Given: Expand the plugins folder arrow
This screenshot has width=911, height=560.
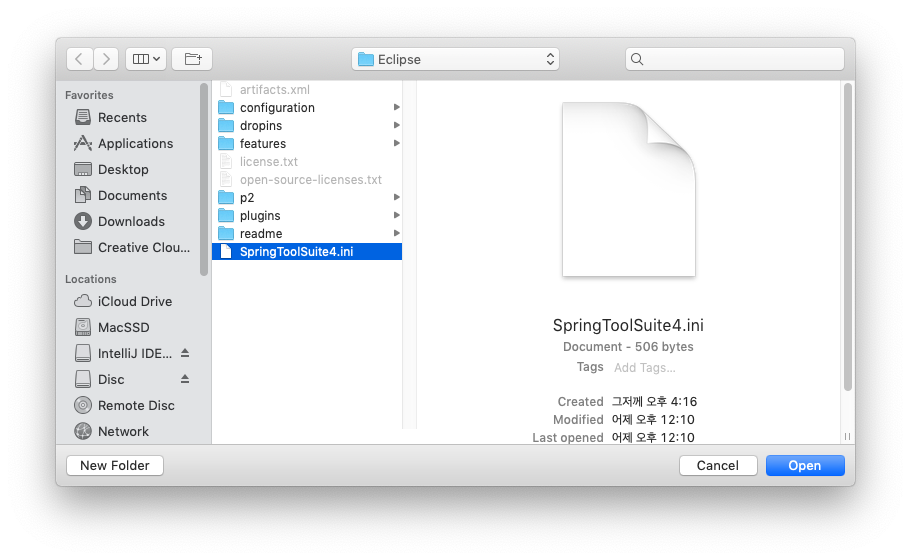Looking at the screenshot, I should [x=396, y=215].
